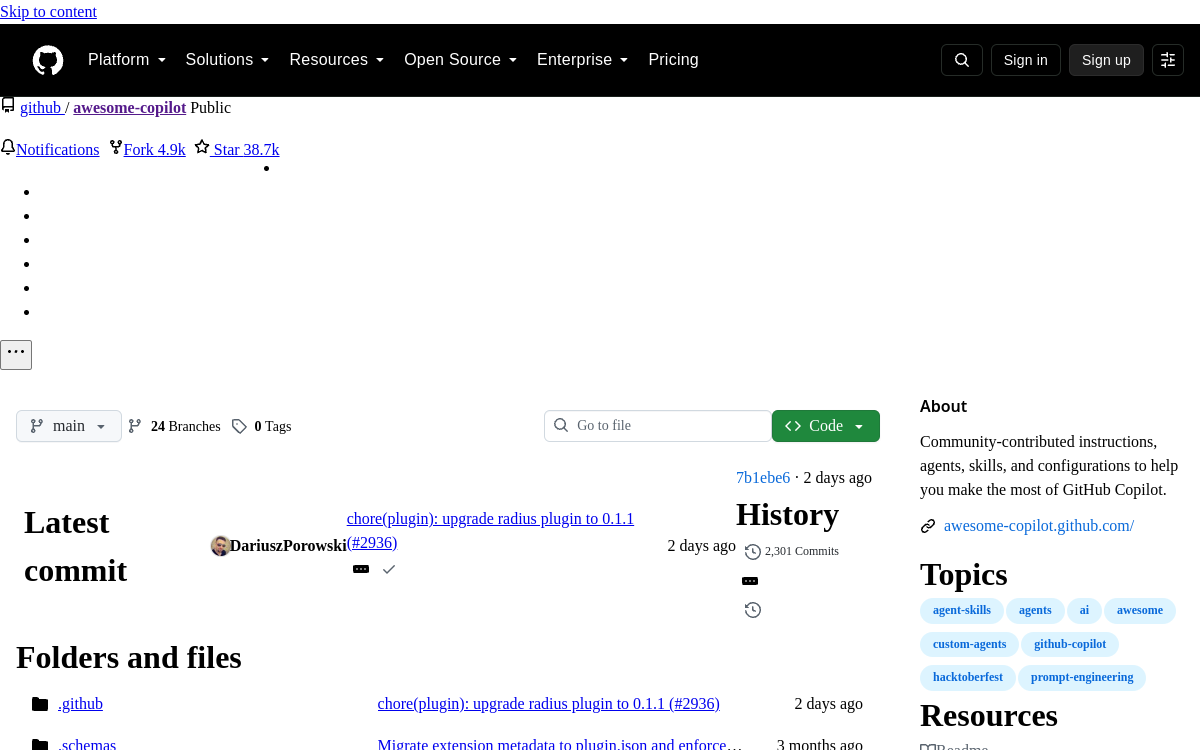Screen dimensions: 1200x750
Task: Open the .schemas folder
Action: tap(87, 744)
